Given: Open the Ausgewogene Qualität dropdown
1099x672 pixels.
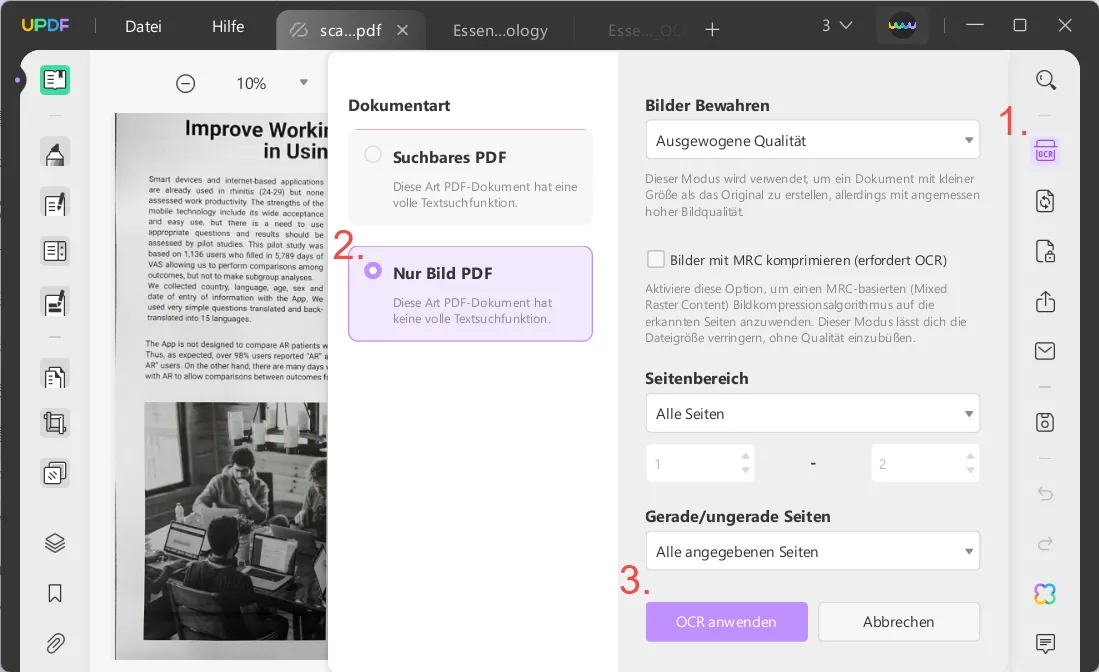Looking at the screenshot, I should point(812,139).
